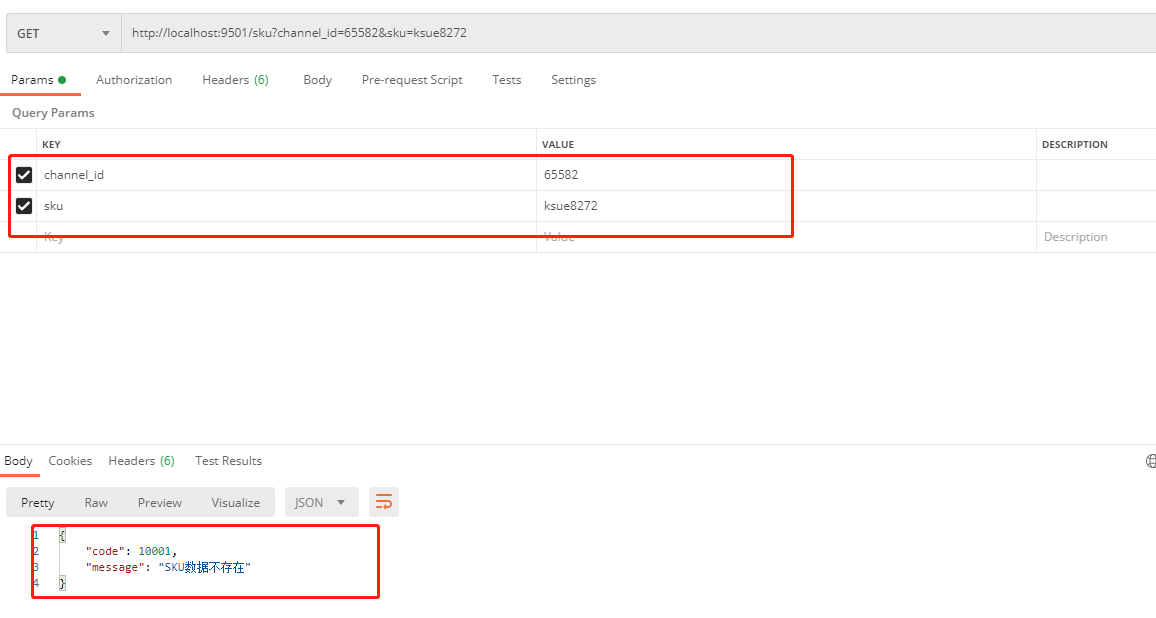1156x618 pixels.
Task: Click the globe network icon
Action: pyautogui.click(x=1151, y=461)
